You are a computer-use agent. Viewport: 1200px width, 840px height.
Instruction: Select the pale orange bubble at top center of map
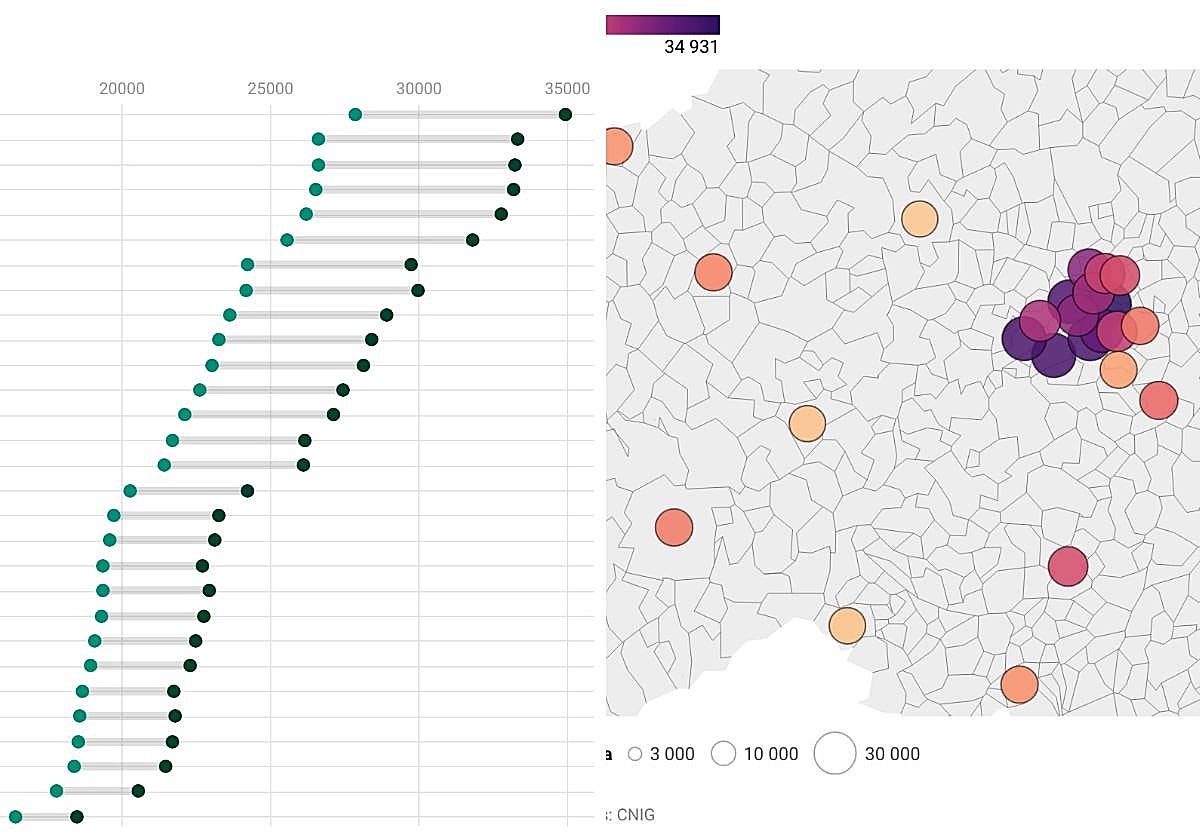pos(919,218)
